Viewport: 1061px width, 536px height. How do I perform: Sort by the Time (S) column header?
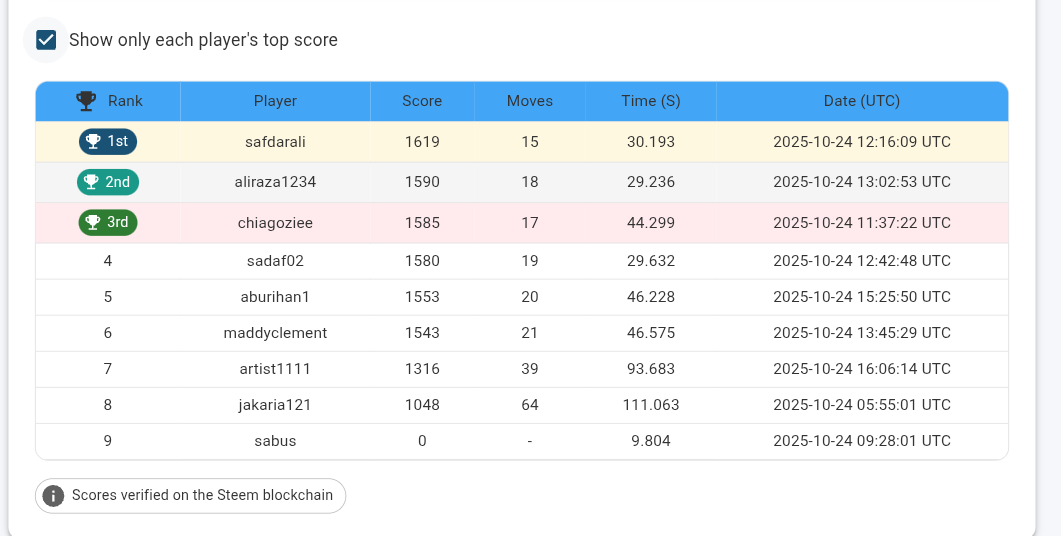click(x=651, y=101)
